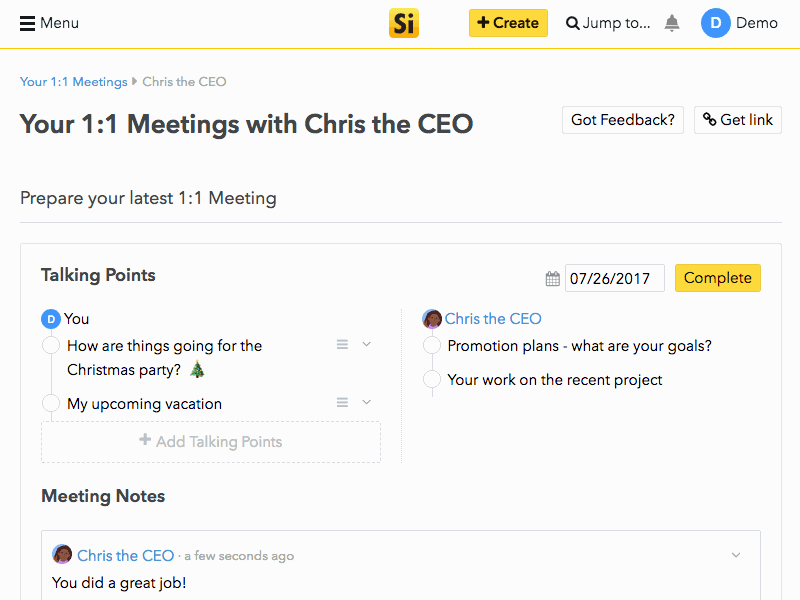Expand options for the Christmas party point
Screen dimensions: 800x600
point(364,344)
